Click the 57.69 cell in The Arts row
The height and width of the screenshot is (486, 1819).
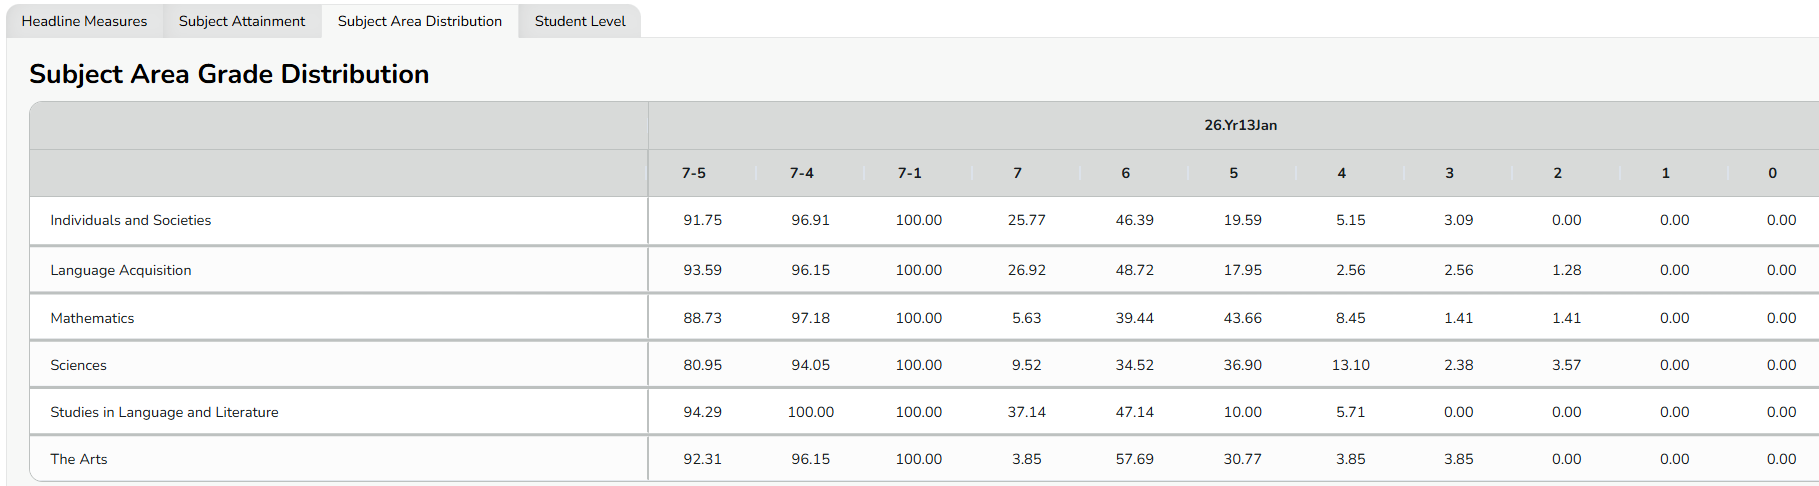point(1134,459)
